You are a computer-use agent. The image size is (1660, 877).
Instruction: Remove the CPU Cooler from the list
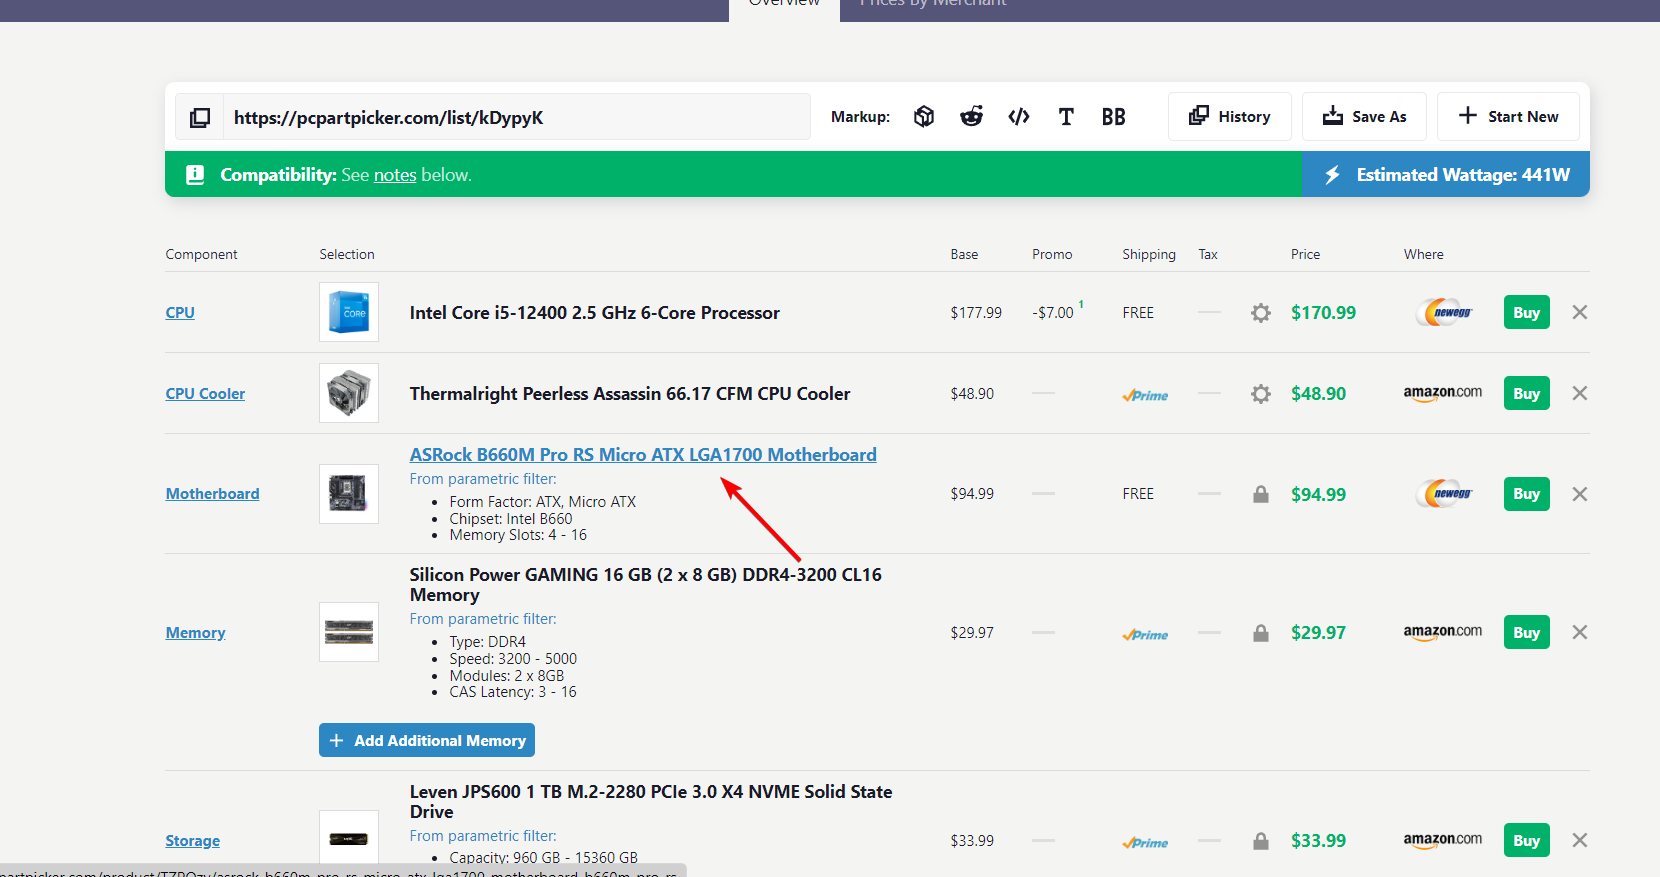pyautogui.click(x=1580, y=393)
